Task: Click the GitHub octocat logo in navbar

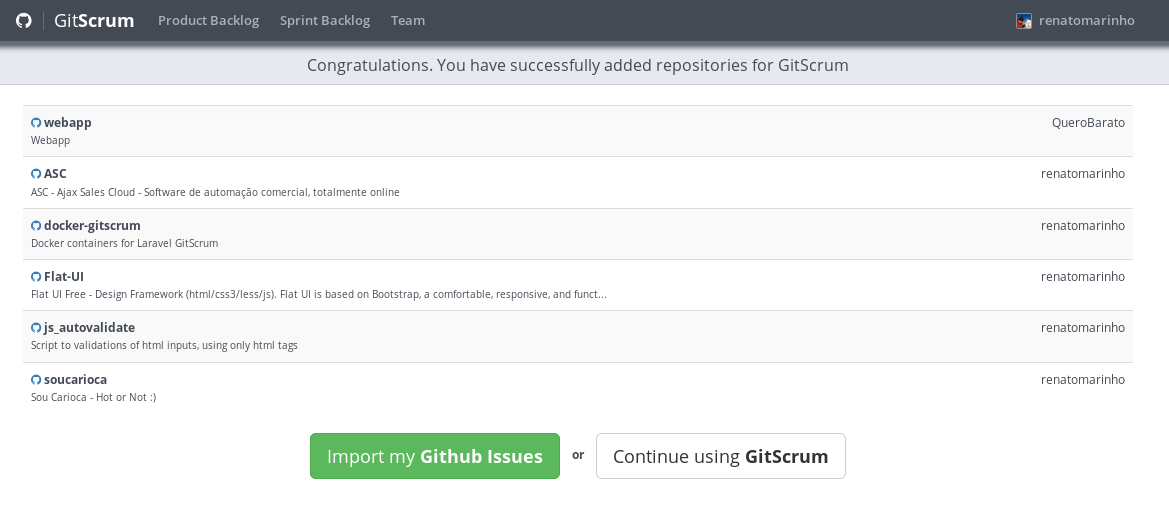Action: pos(24,20)
